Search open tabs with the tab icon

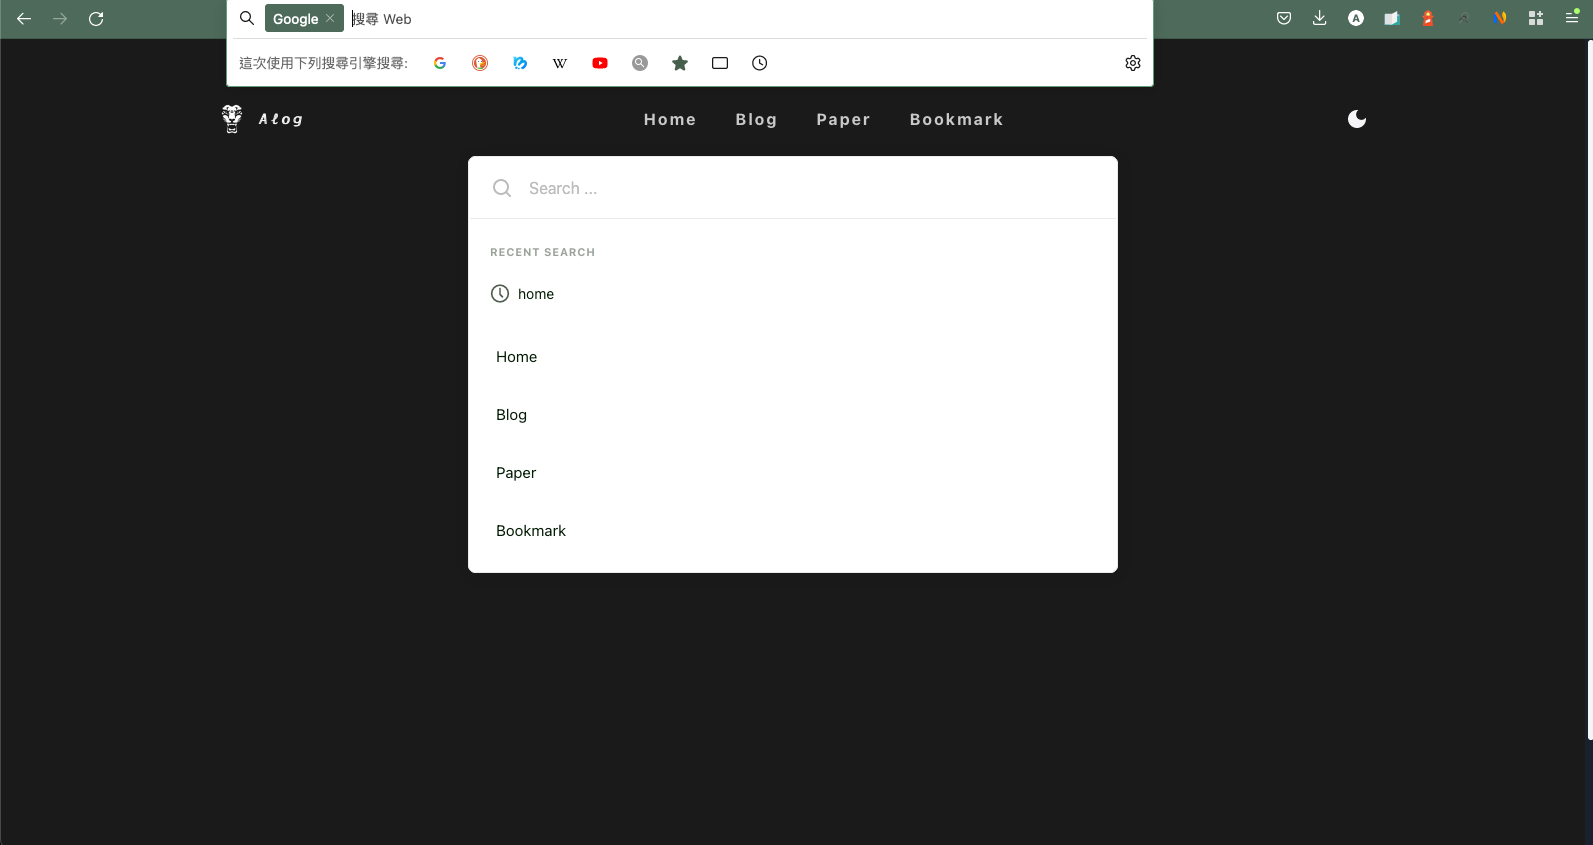tap(720, 63)
